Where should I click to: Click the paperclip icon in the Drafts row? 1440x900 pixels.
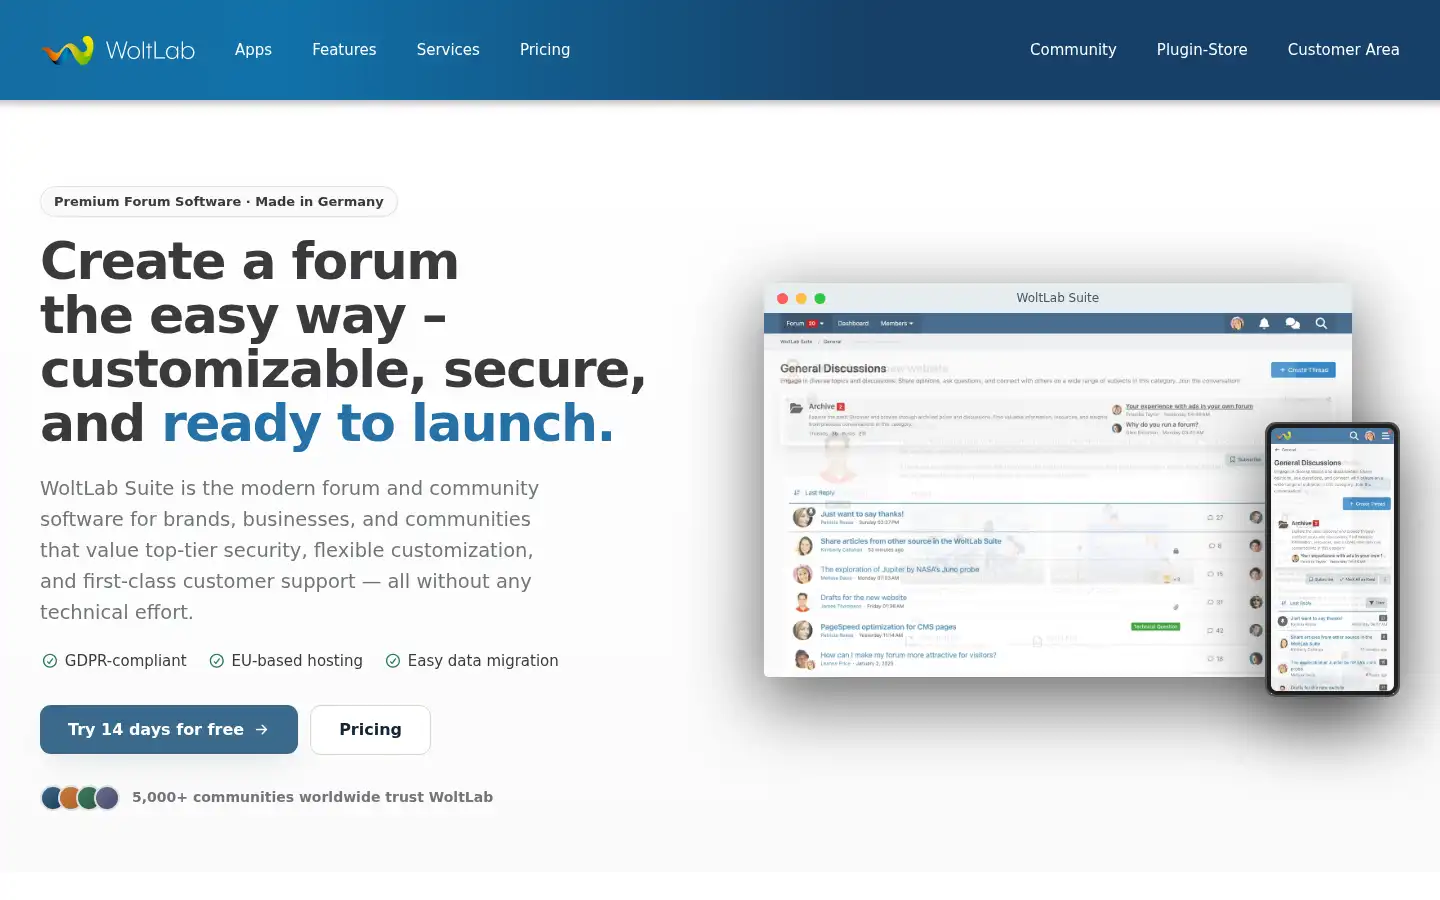pyautogui.click(x=1176, y=607)
